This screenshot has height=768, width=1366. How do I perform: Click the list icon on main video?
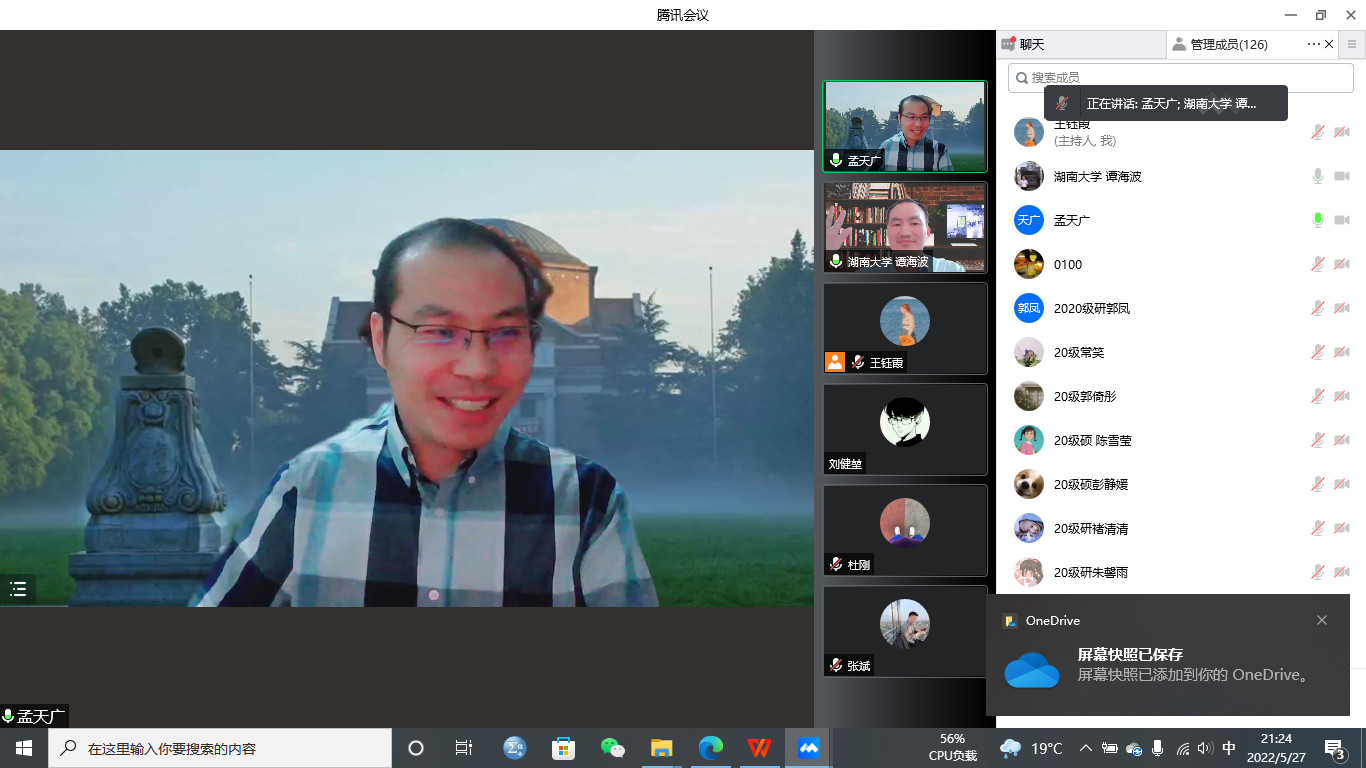pyautogui.click(x=18, y=589)
